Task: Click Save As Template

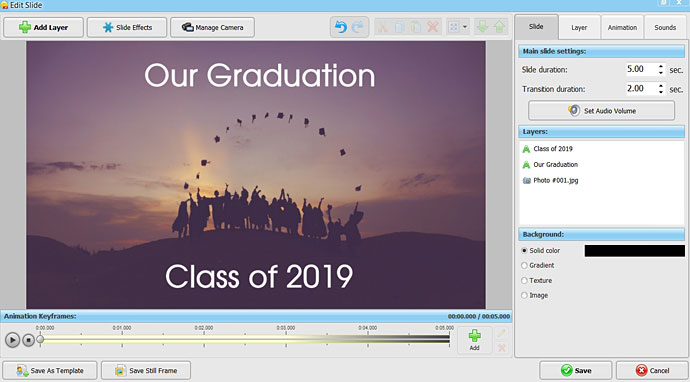Action: tap(50, 371)
